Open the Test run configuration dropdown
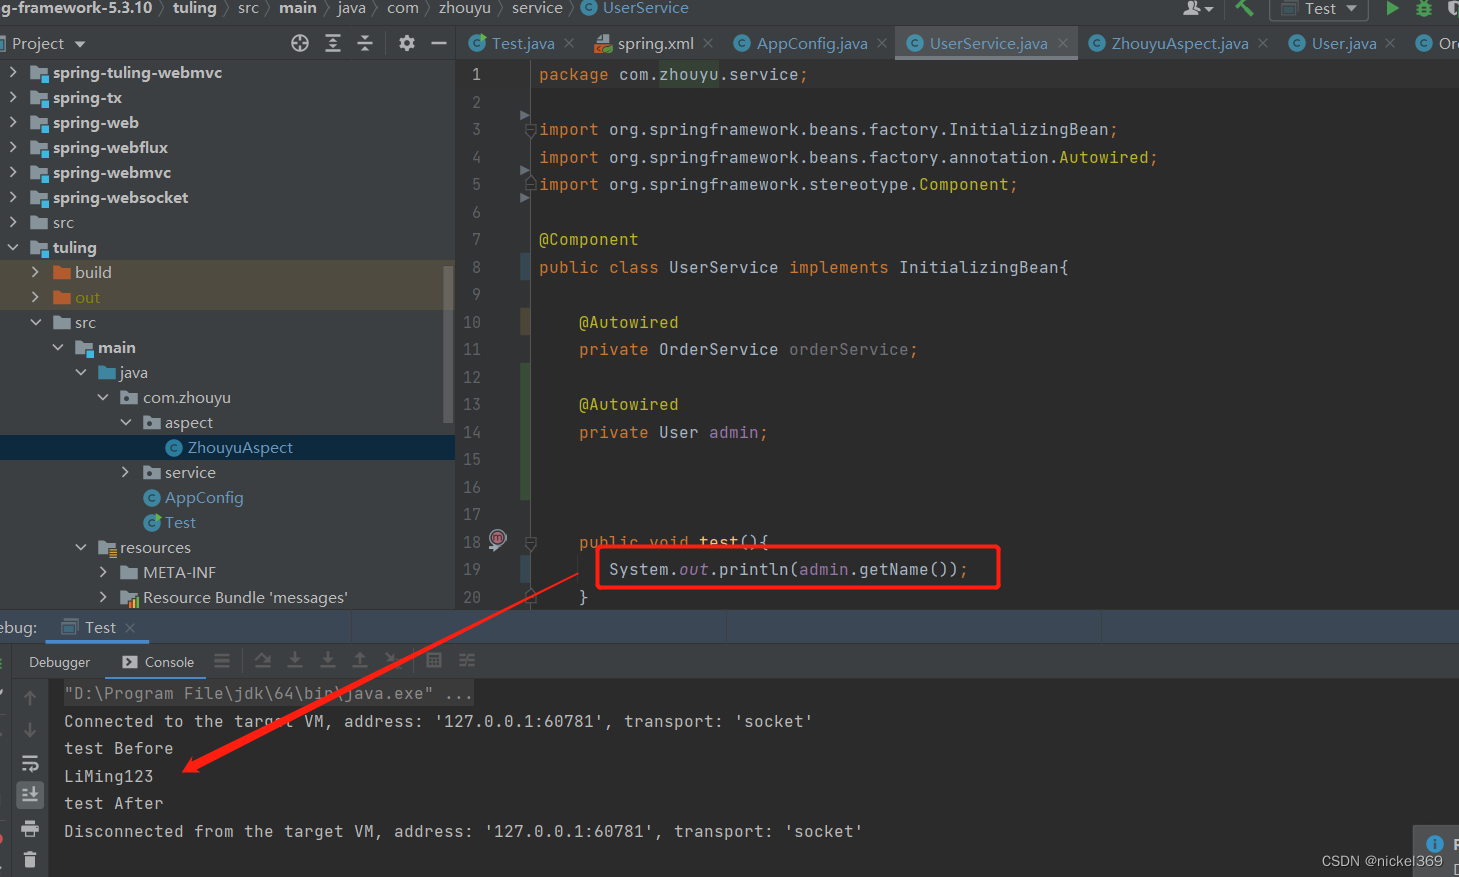This screenshot has width=1459, height=877. pyautogui.click(x=1319, y=8)
